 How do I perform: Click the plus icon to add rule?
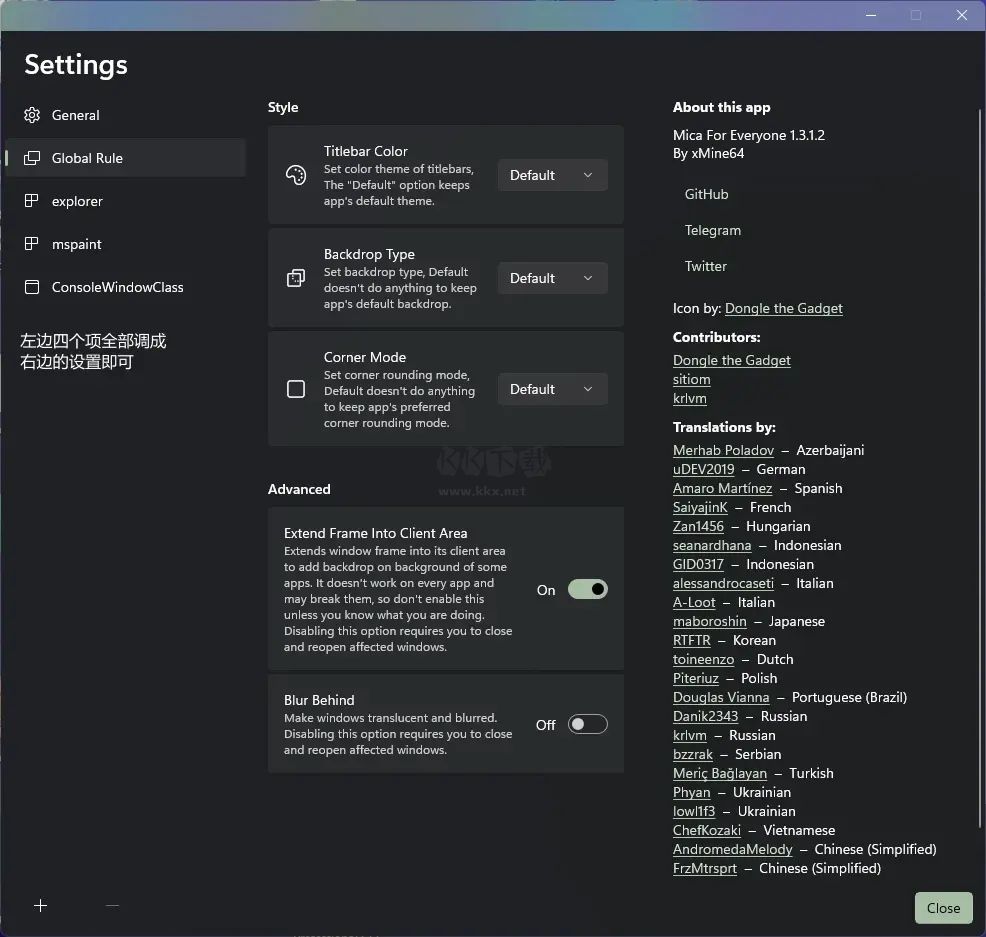click(x=40, y=906)
